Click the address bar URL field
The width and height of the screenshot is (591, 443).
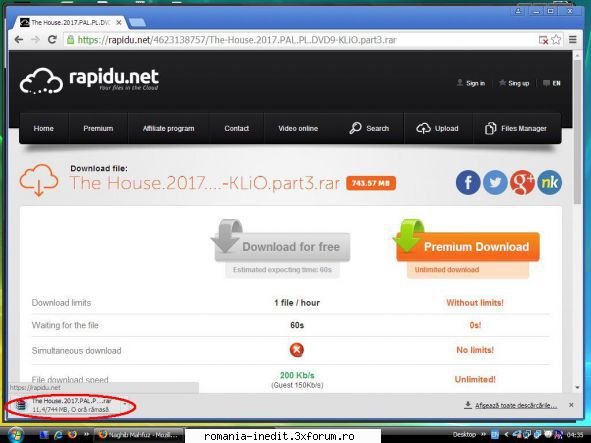pyautogui.click(x=302, y=40)
